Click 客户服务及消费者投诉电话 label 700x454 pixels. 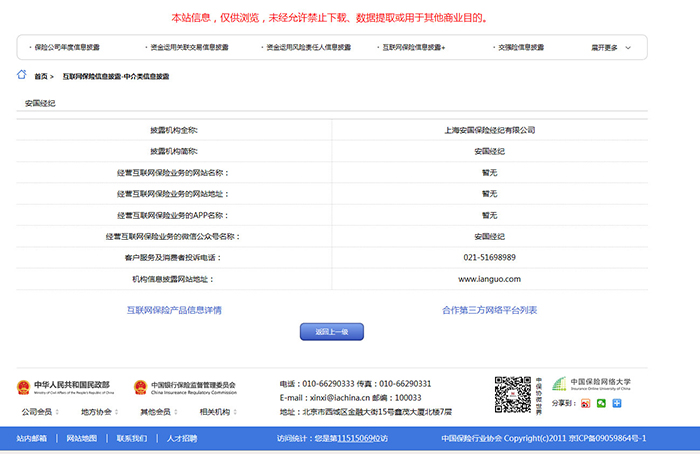173,258
